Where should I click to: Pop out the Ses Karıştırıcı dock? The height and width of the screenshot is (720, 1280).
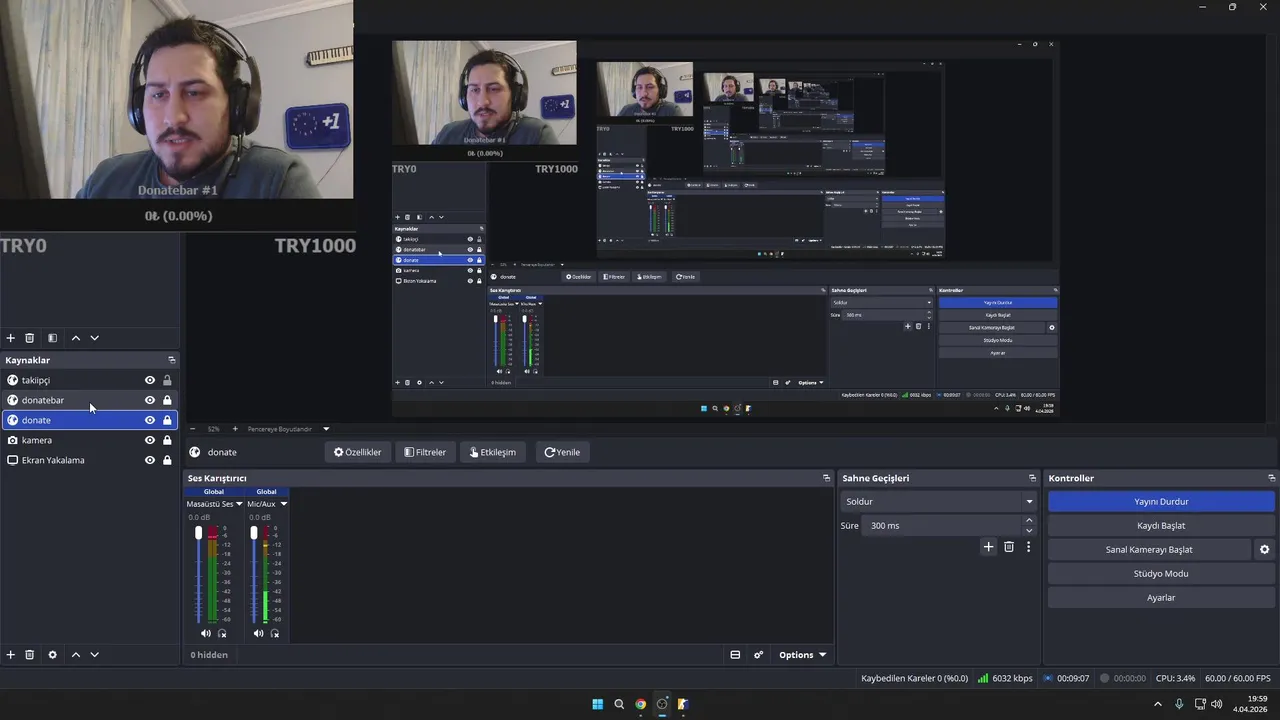click(826, 478)
